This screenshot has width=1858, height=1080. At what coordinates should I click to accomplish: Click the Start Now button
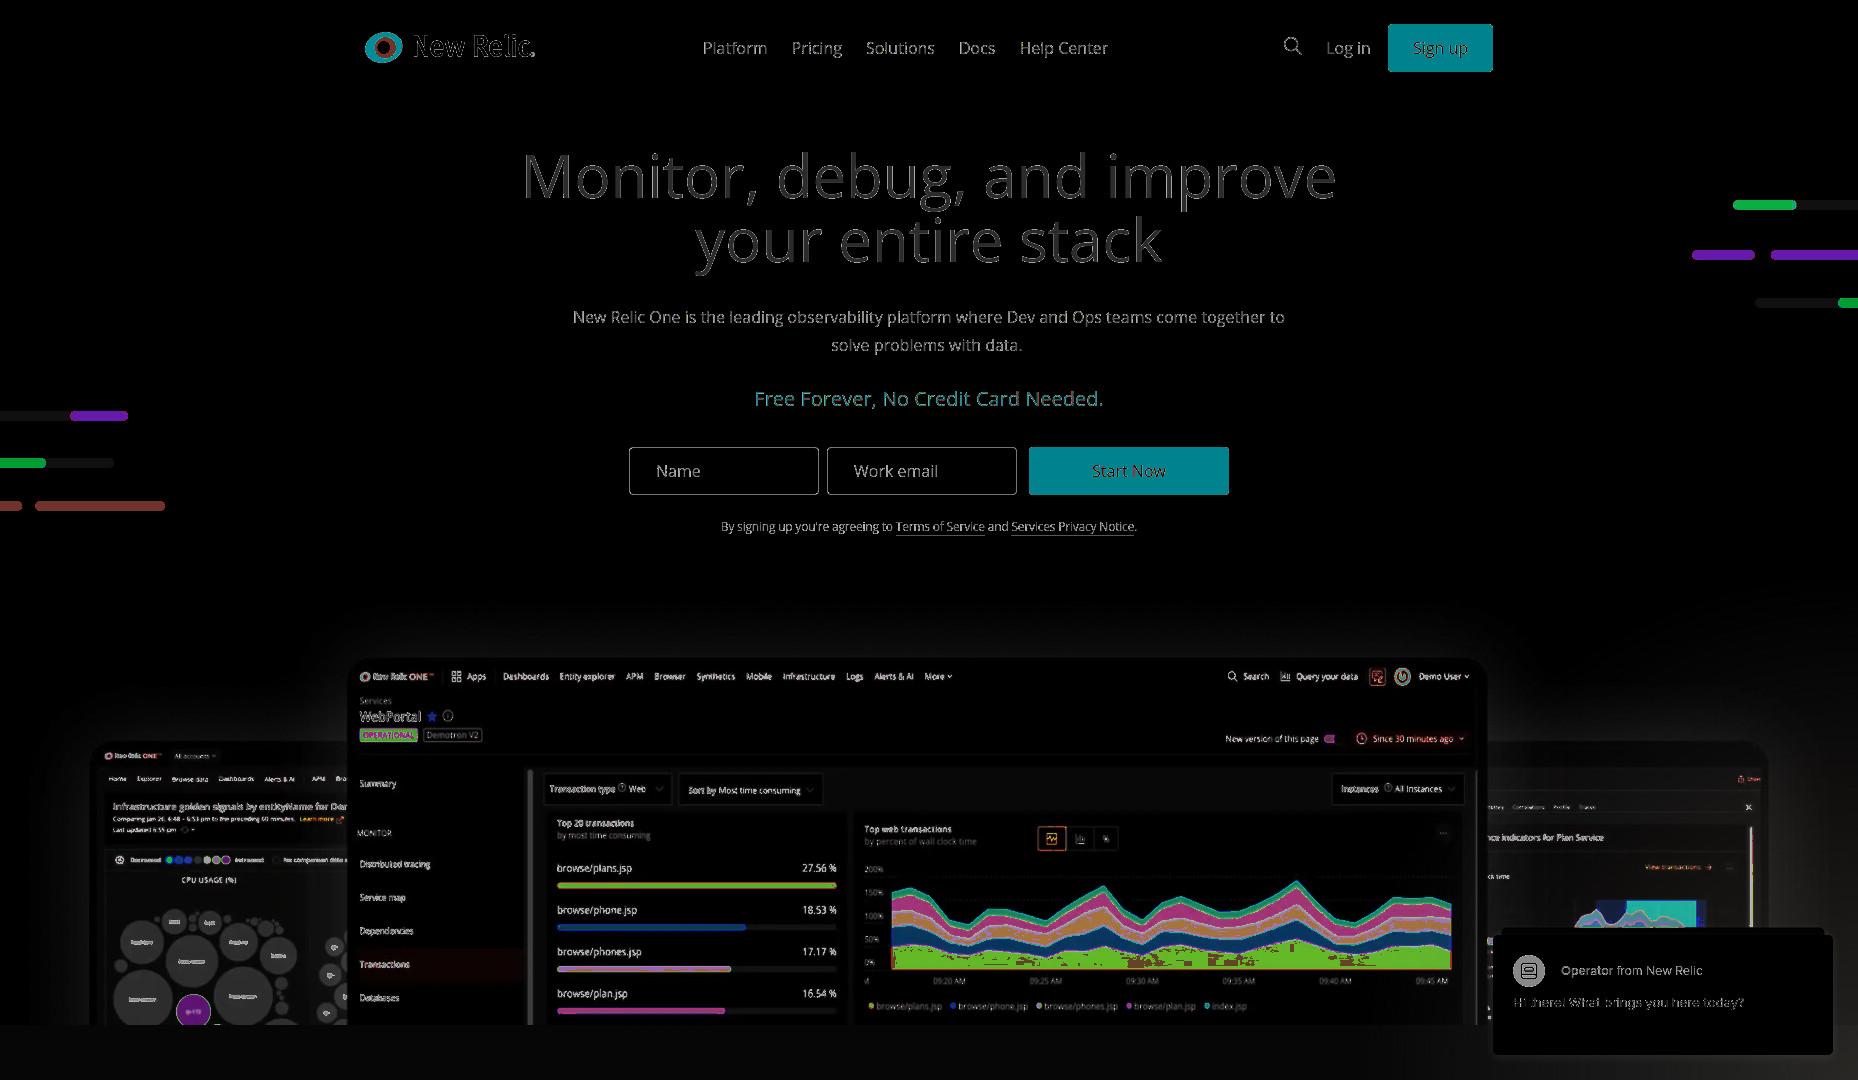(x=1128, y=471)
